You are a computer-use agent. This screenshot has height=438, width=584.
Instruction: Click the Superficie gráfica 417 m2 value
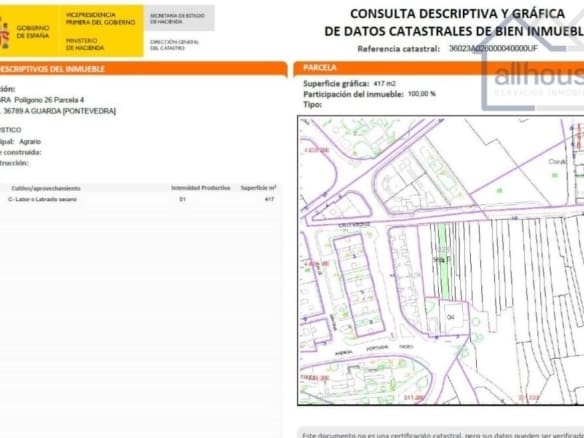tap(384, 84)
